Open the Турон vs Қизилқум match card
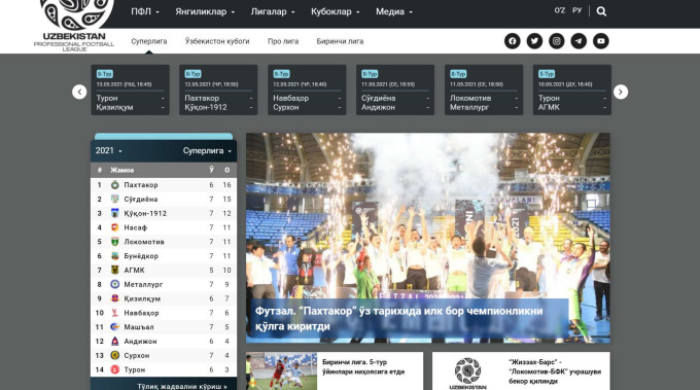 coord(130,90)
